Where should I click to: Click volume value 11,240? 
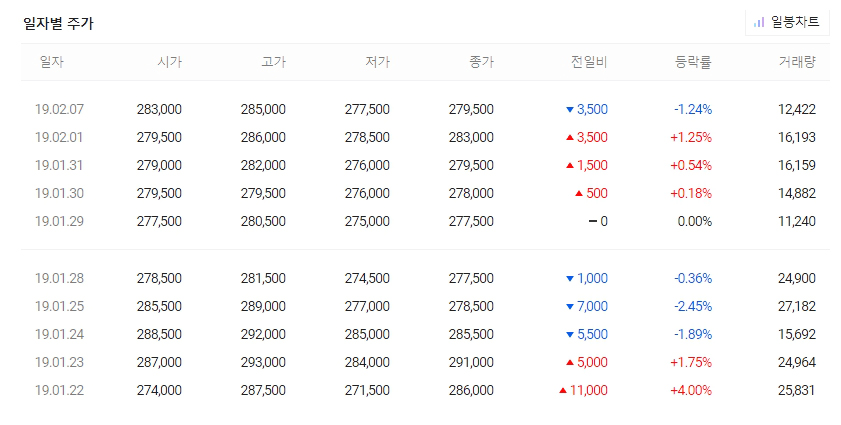click(x=797, y=221)
